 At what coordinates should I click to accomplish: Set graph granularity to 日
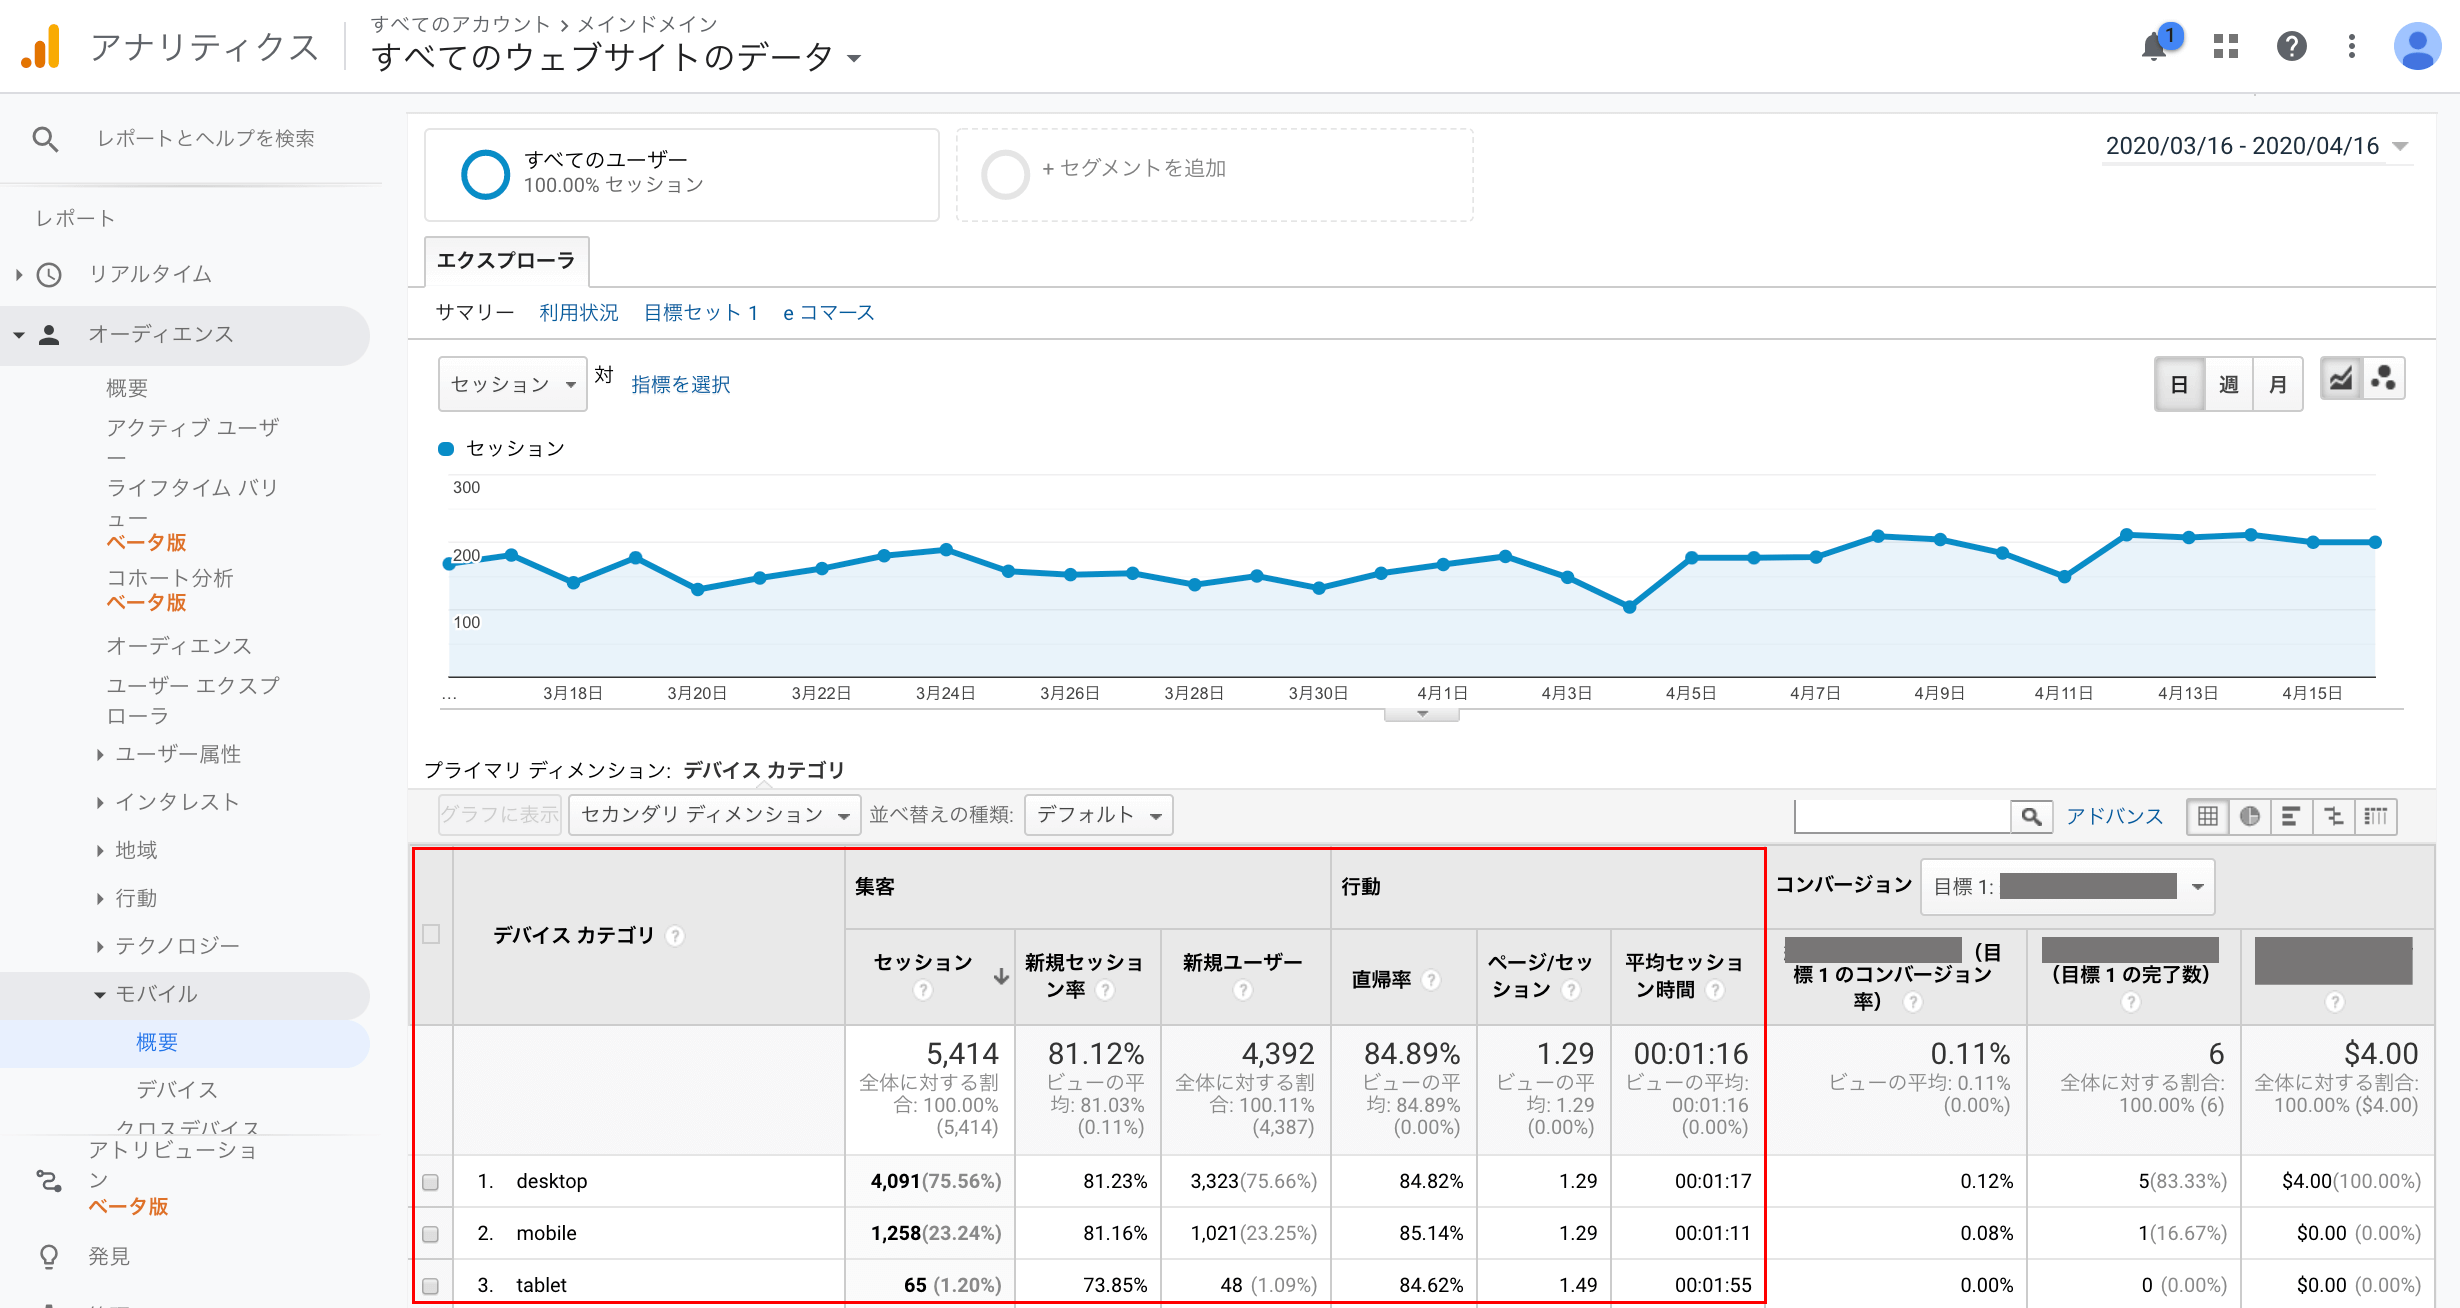[x=2180, y=385]
